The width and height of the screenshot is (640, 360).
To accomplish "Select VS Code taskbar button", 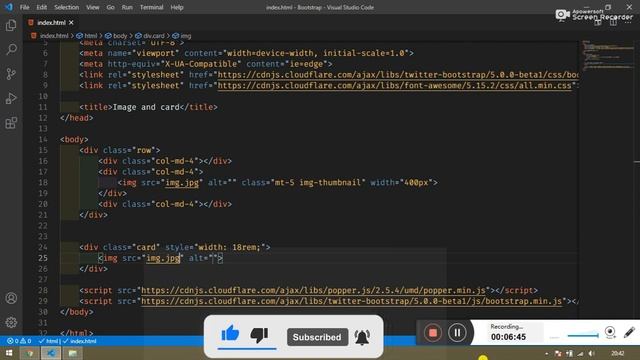I will click(51, 353).
